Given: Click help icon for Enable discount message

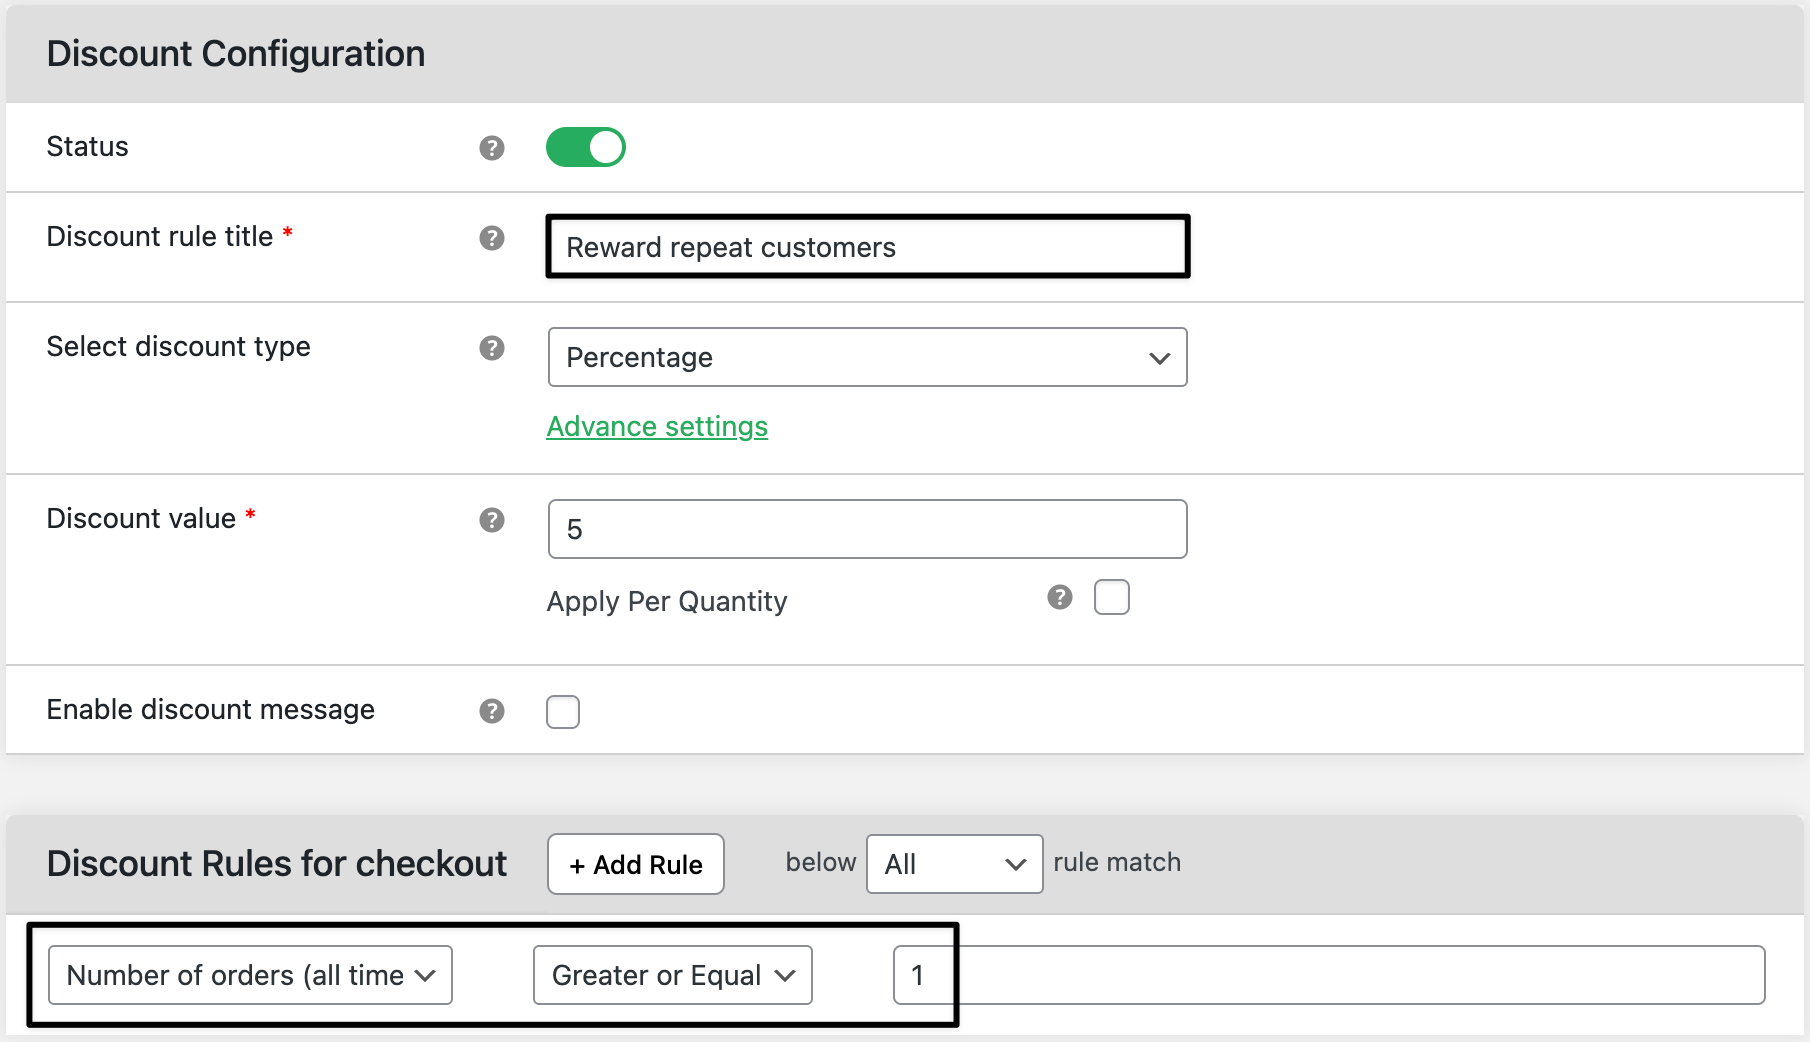Looking at the screenshot, I should 491,711.
